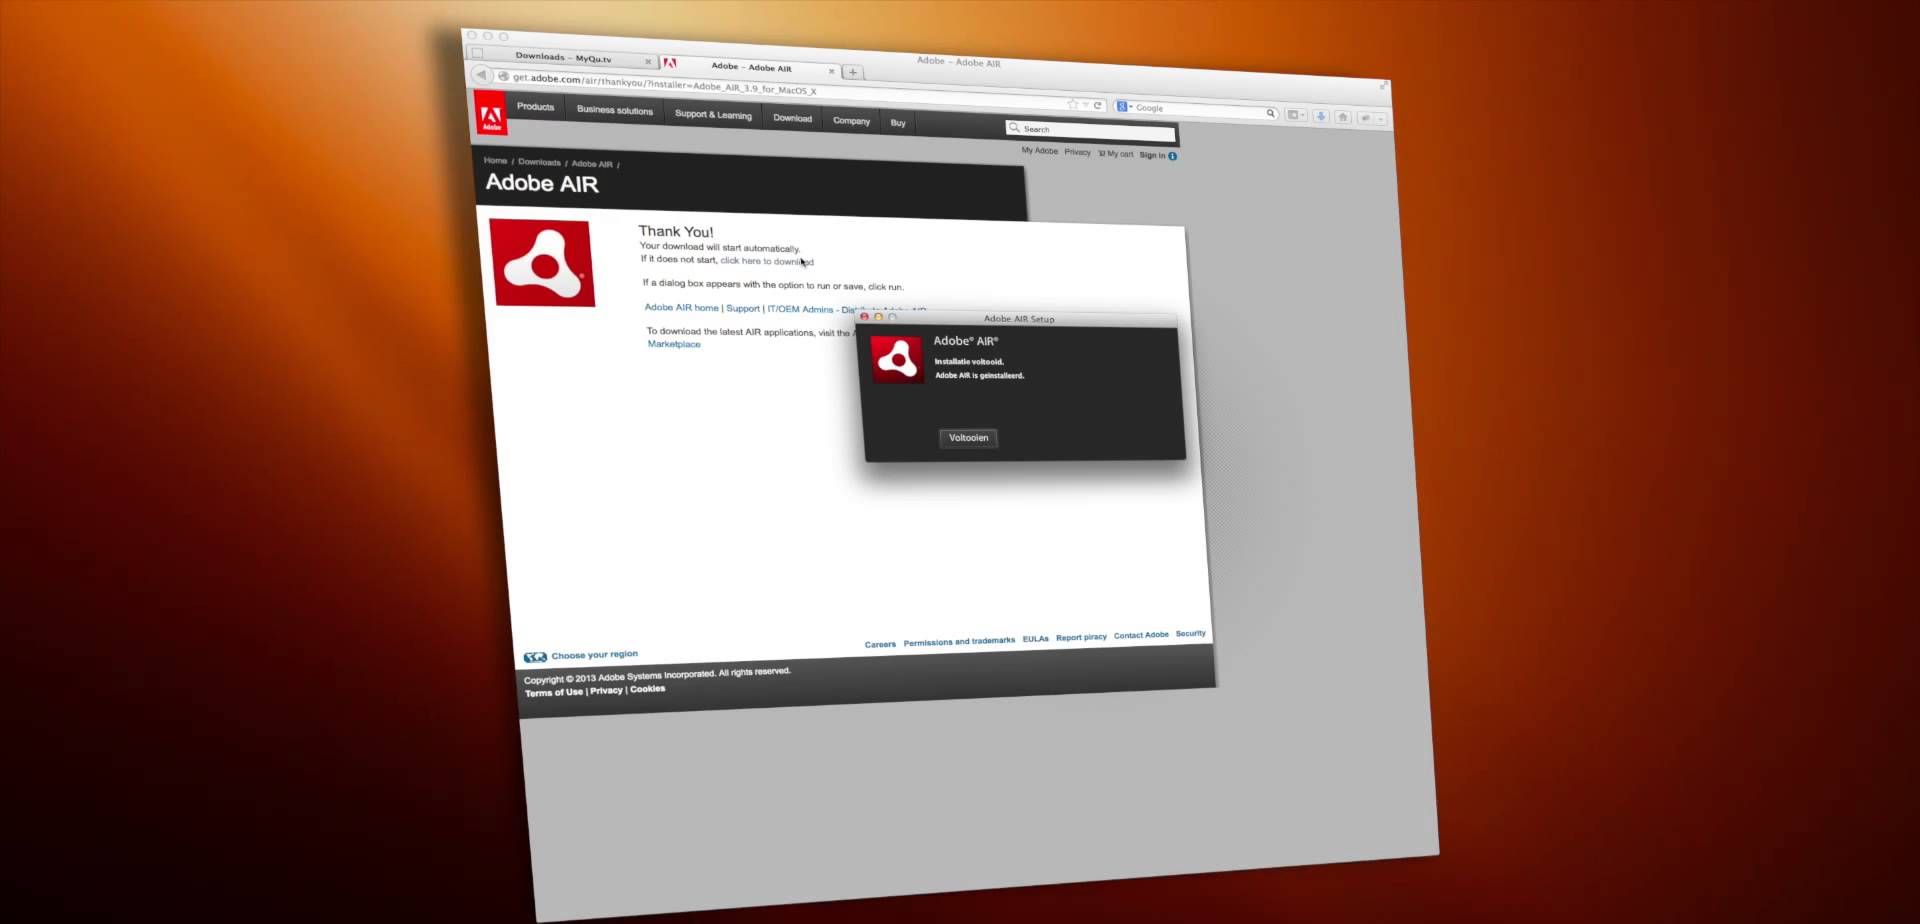Switch to the Downloads - MyQu.tv tab
The width and height of the screenshot is (1920, 924).
[x=563, y=57]
